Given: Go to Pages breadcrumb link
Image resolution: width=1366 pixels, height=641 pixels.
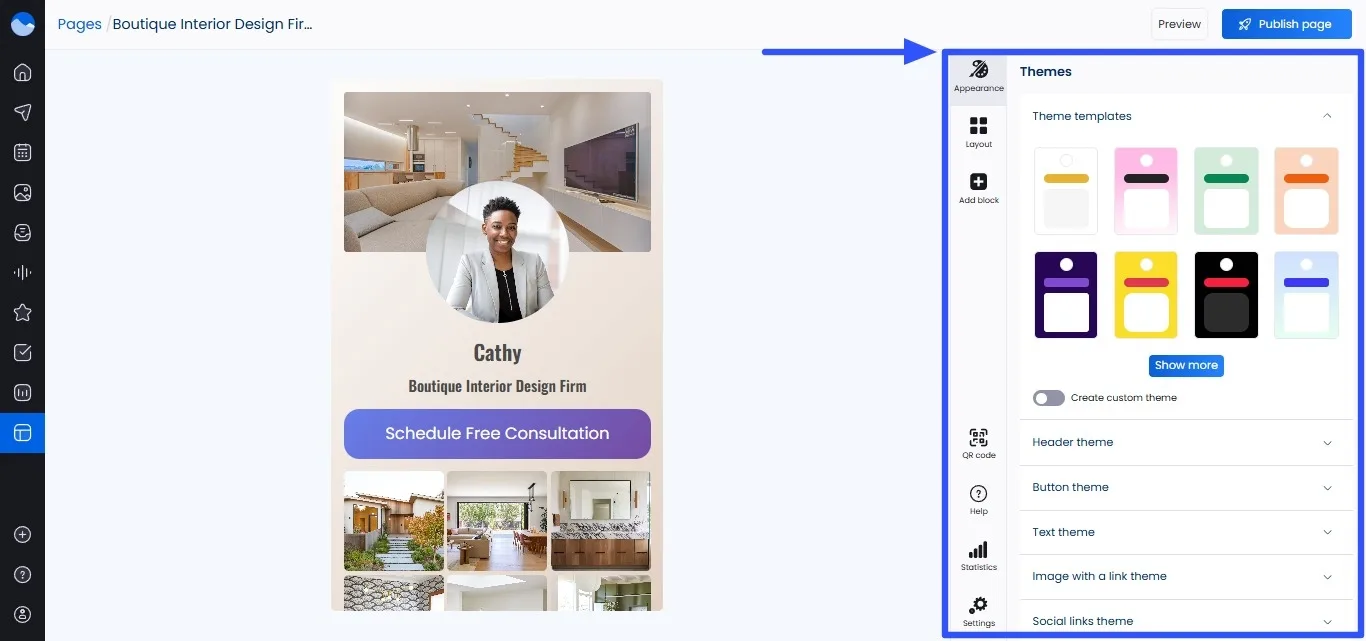Looking at the screenshot, I should tap(79, 24).
